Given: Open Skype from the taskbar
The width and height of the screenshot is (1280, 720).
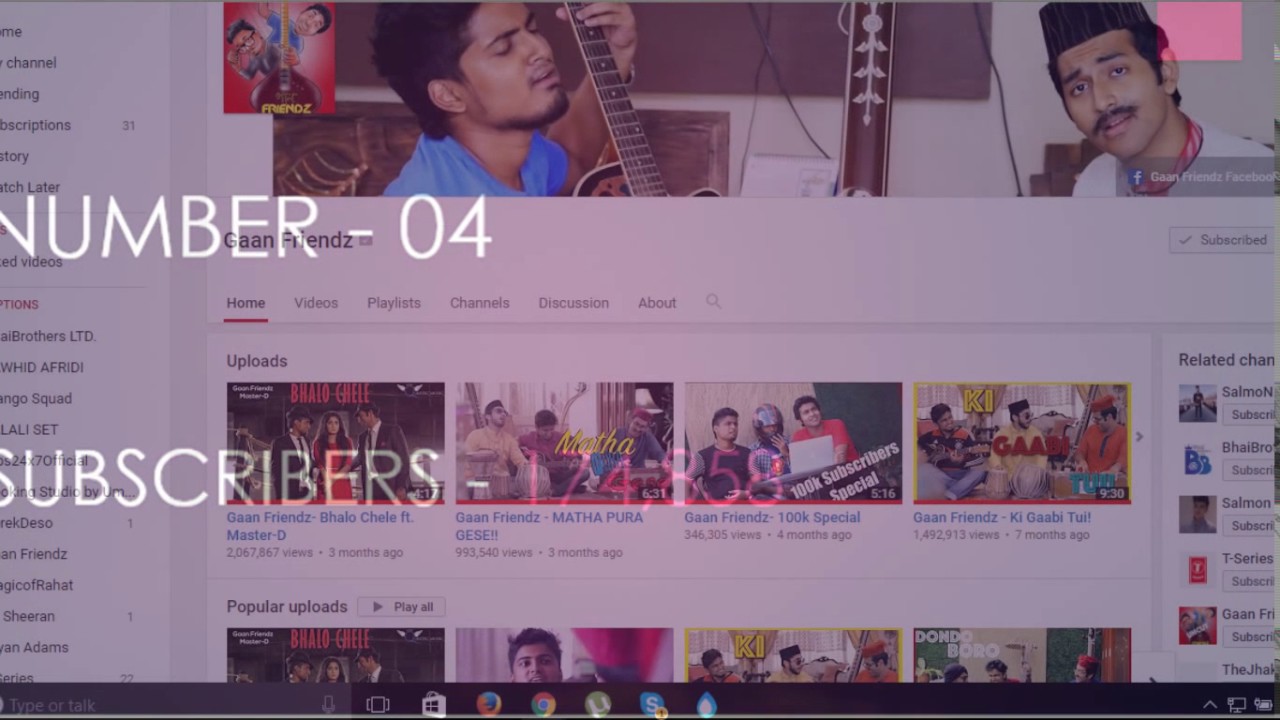Looking at the screenshot, I should point(652,705).
